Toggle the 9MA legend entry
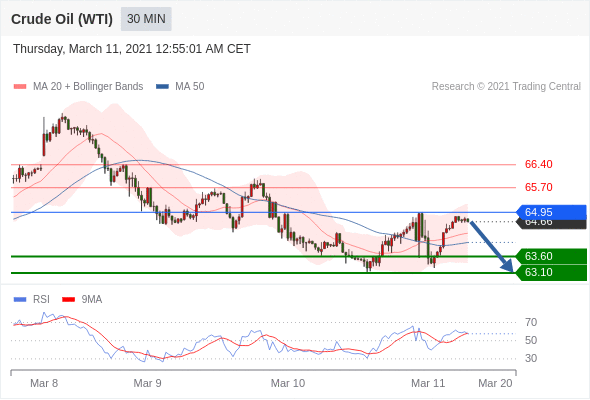Screen dimensions: 590x400 point(82,300)
